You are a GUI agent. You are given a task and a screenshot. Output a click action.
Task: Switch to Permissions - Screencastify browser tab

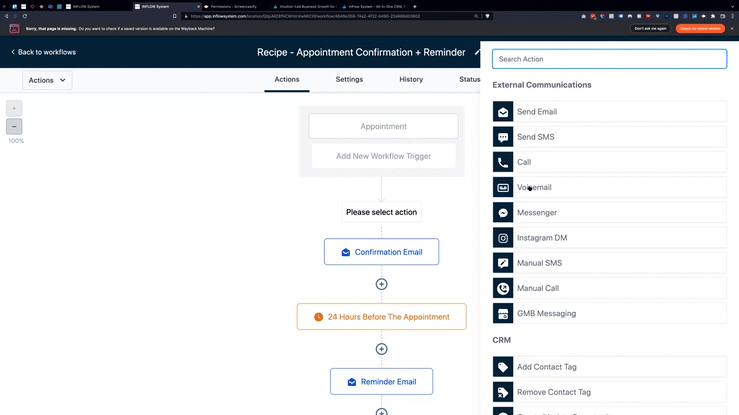coord(234,7)
